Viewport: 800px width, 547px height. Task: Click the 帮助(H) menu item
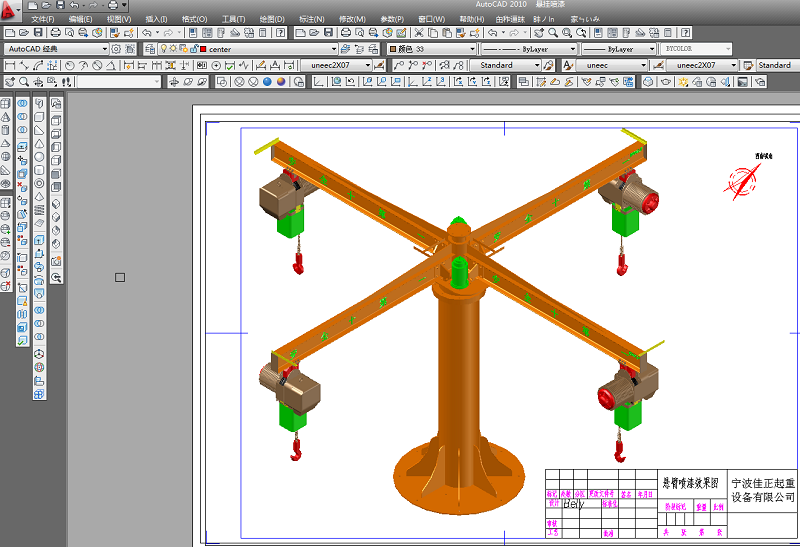click(471, 19)
